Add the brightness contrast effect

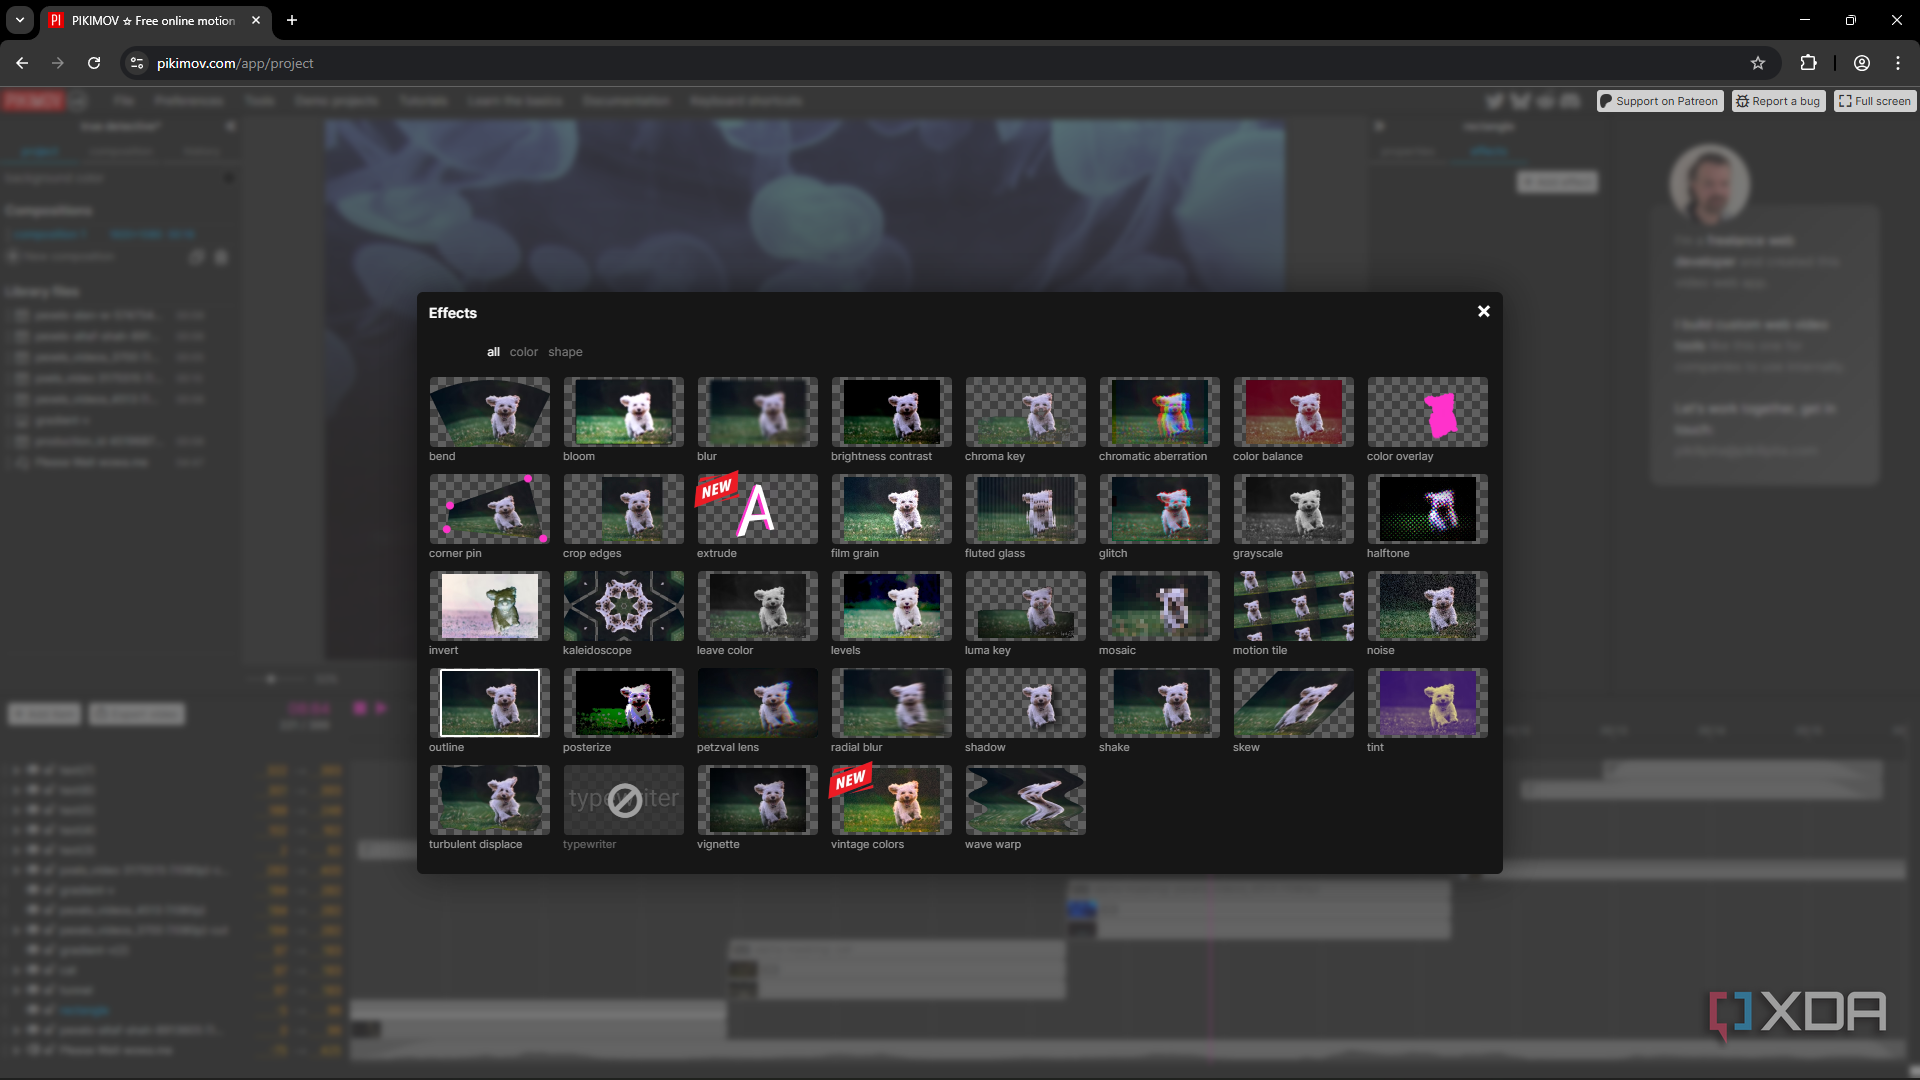click(x=891, y=411)
